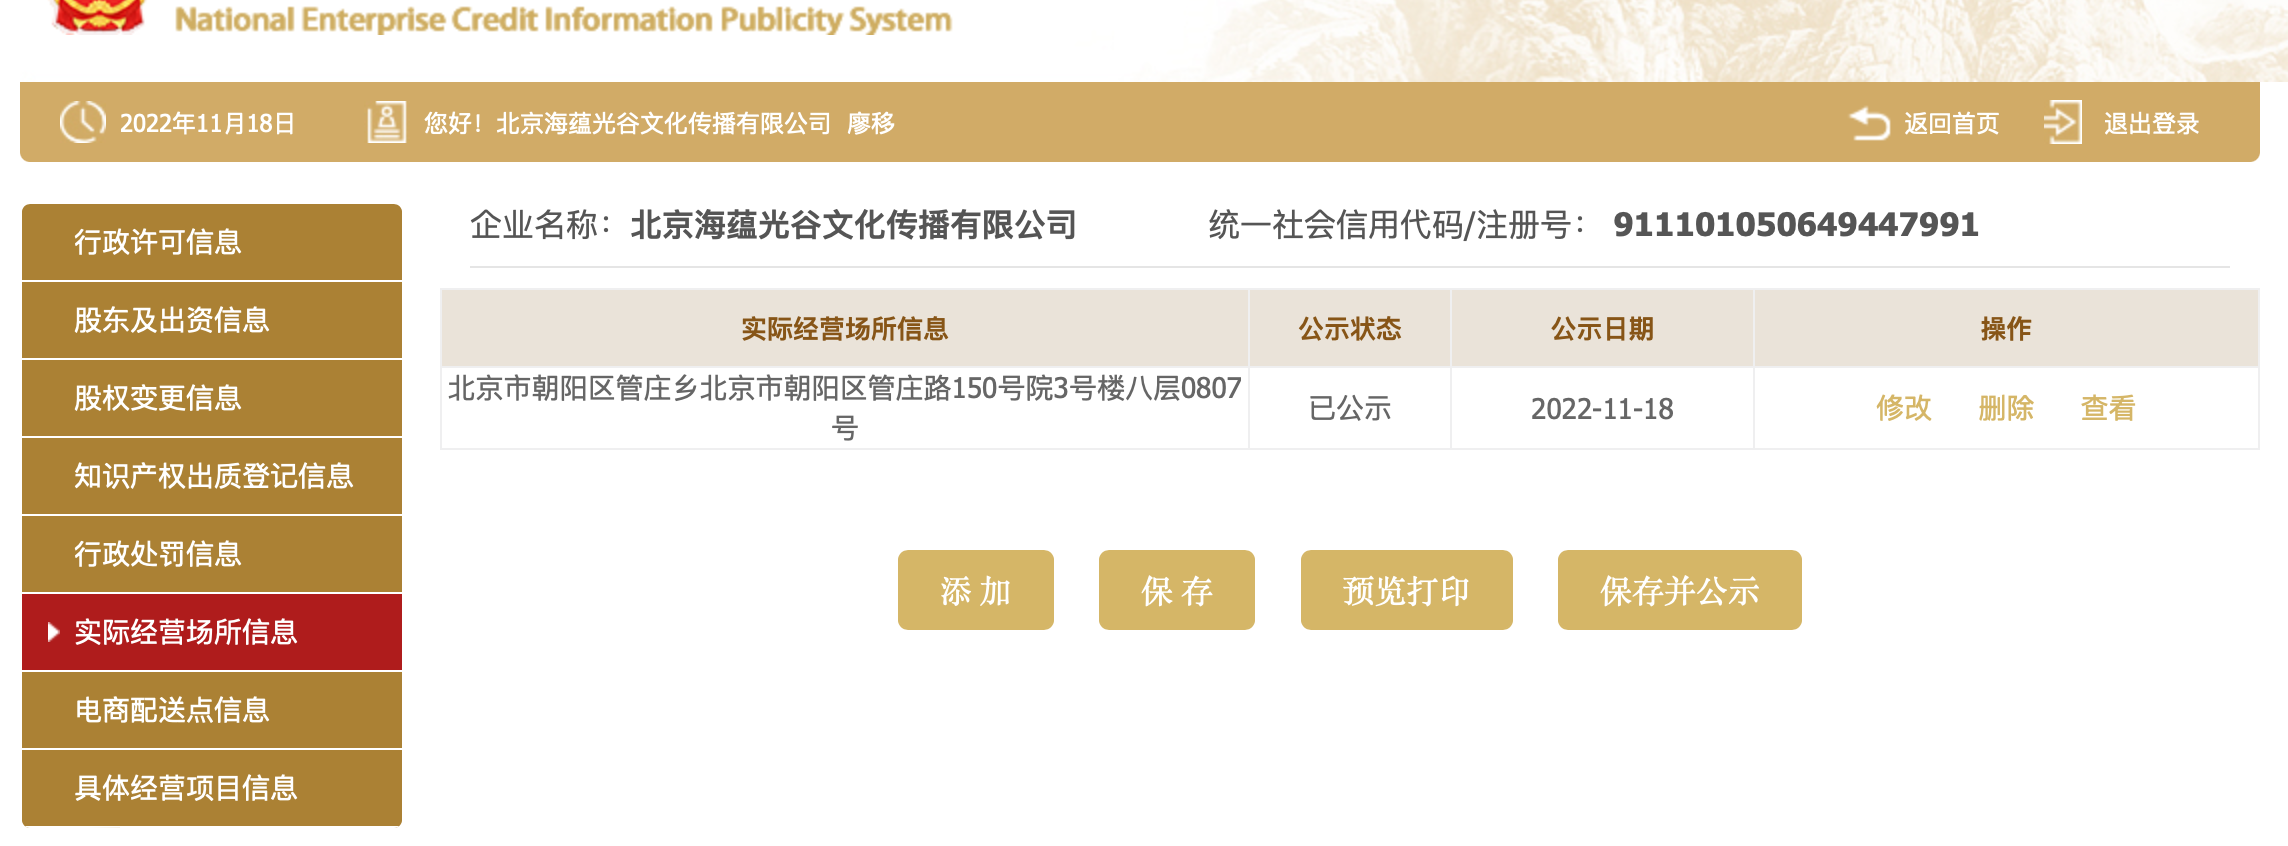Click the address cell 北京市朝阳区管庄乡
The height and width of the screenshot is (846, 2288).
point(845,408)
